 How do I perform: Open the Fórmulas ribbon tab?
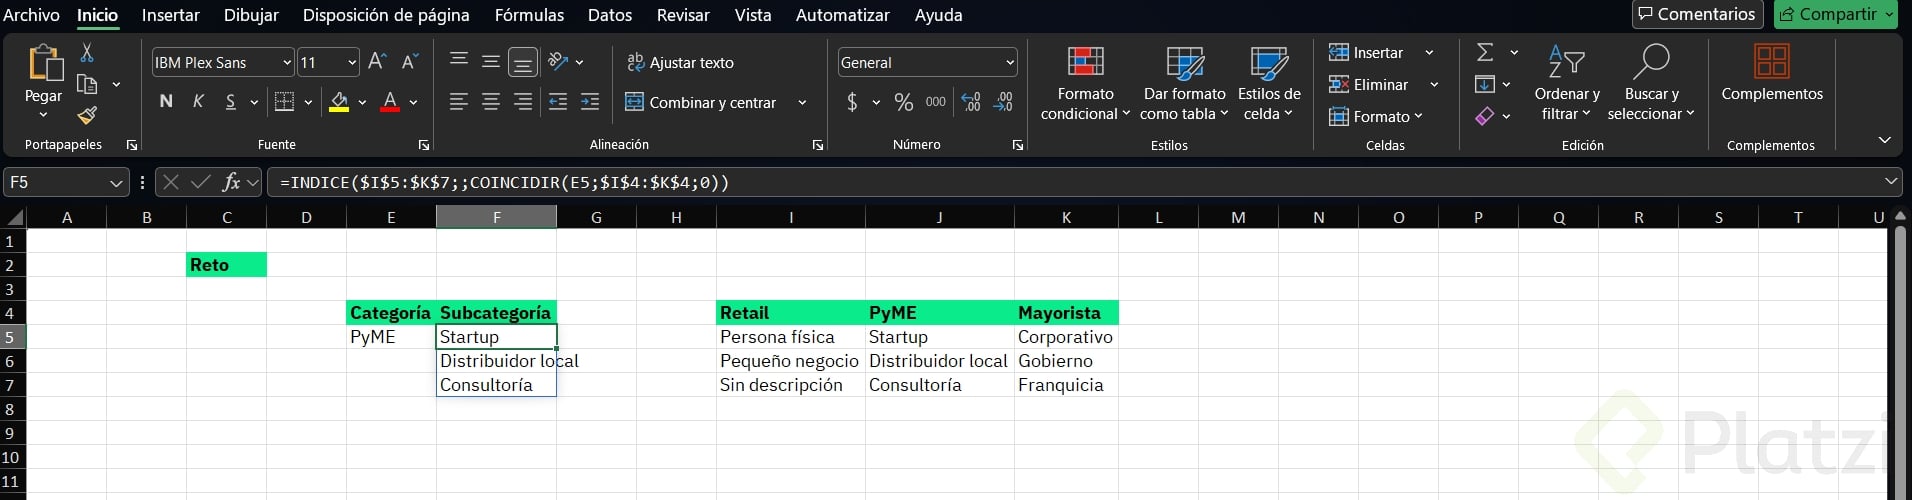529,15
